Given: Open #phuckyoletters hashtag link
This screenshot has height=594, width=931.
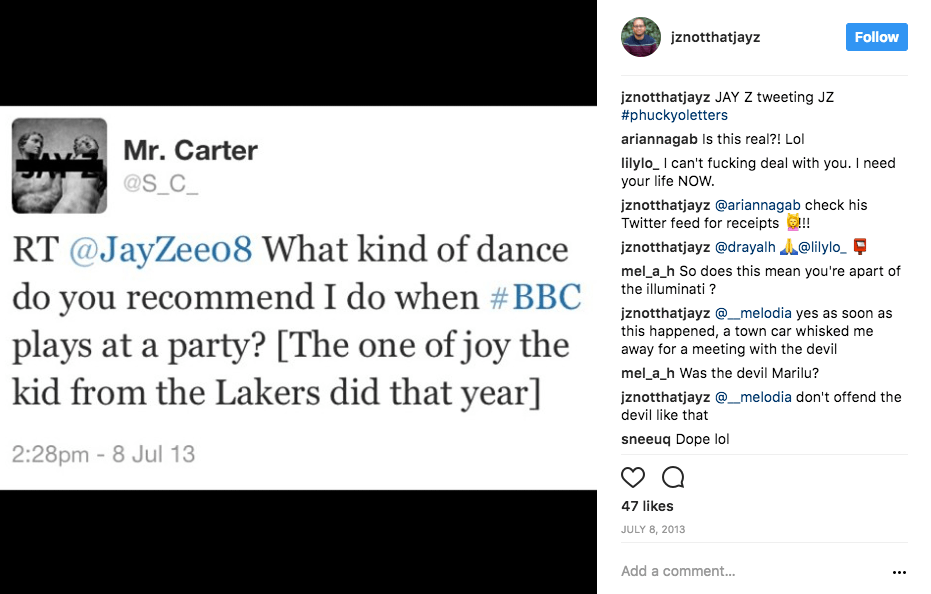Looking at the screenshot, I should click(x=674, y=115).
